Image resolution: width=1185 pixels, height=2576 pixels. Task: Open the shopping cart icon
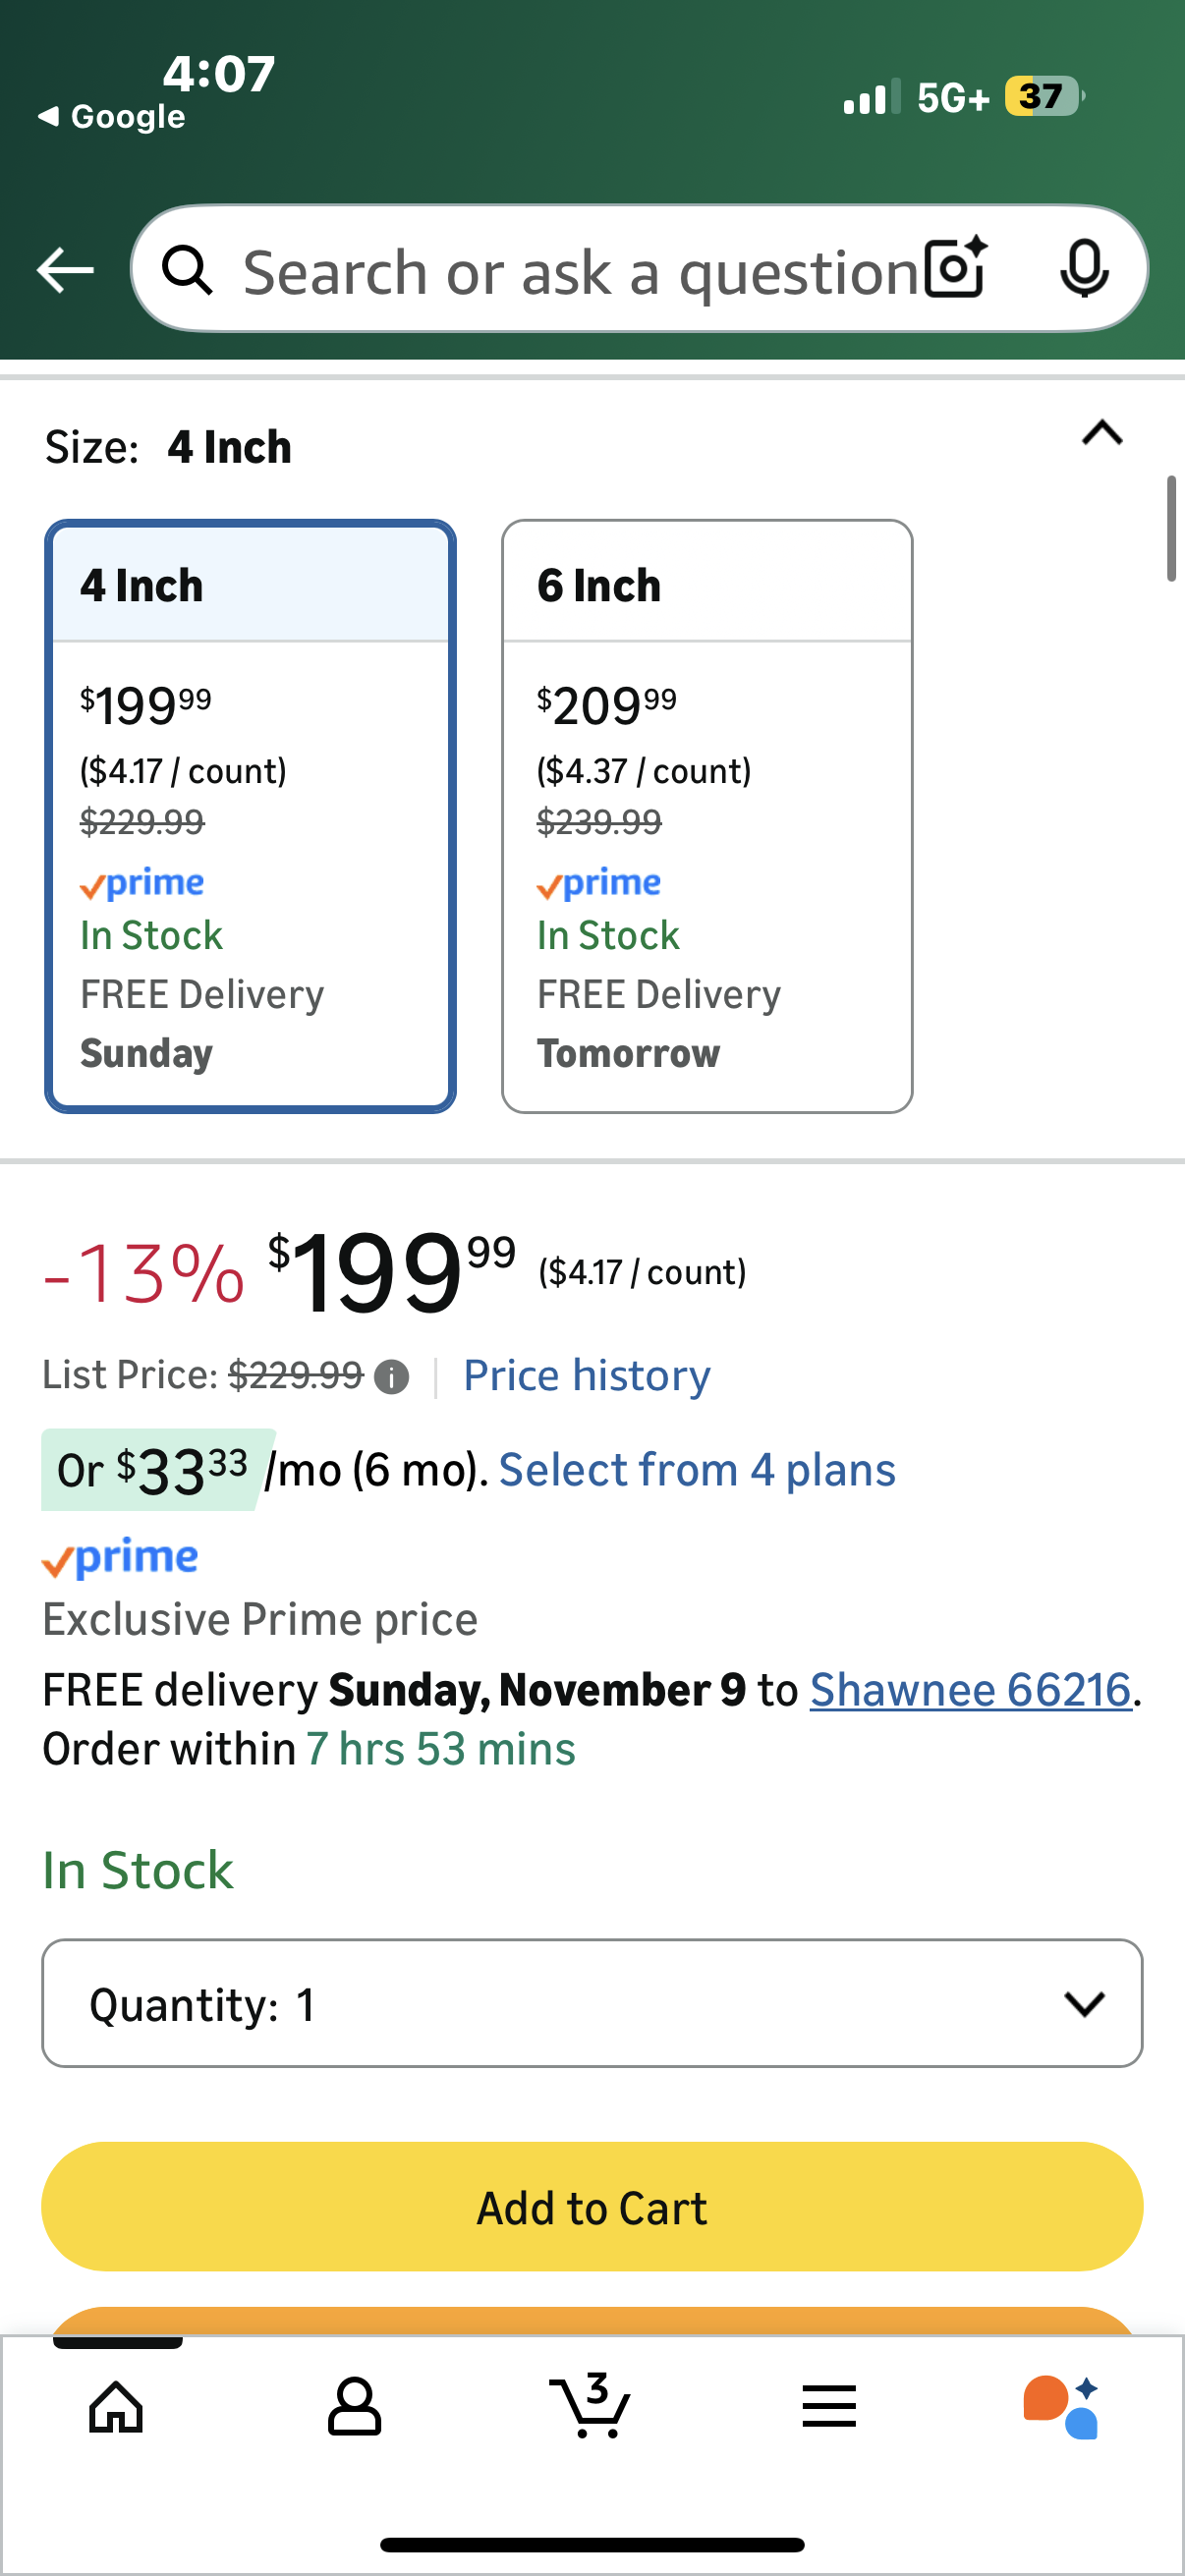point(591,2406)
